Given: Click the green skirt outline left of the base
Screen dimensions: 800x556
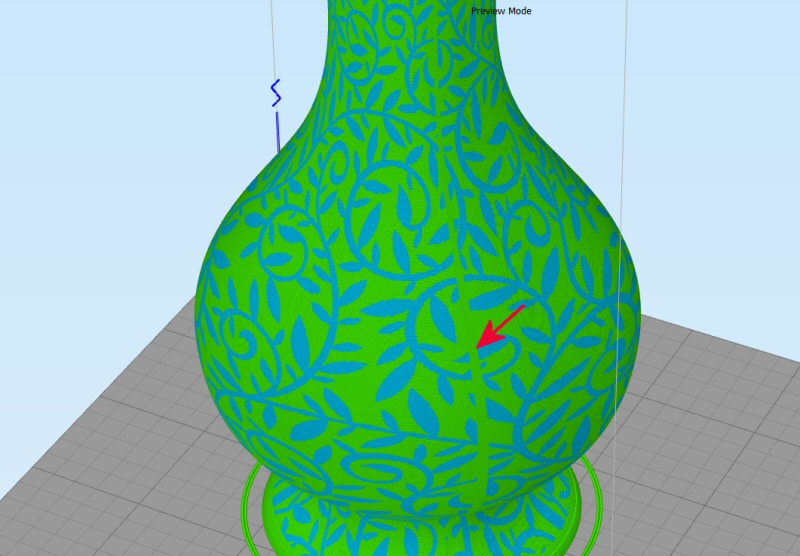Looking at the screenshot, I should point(250,500).
